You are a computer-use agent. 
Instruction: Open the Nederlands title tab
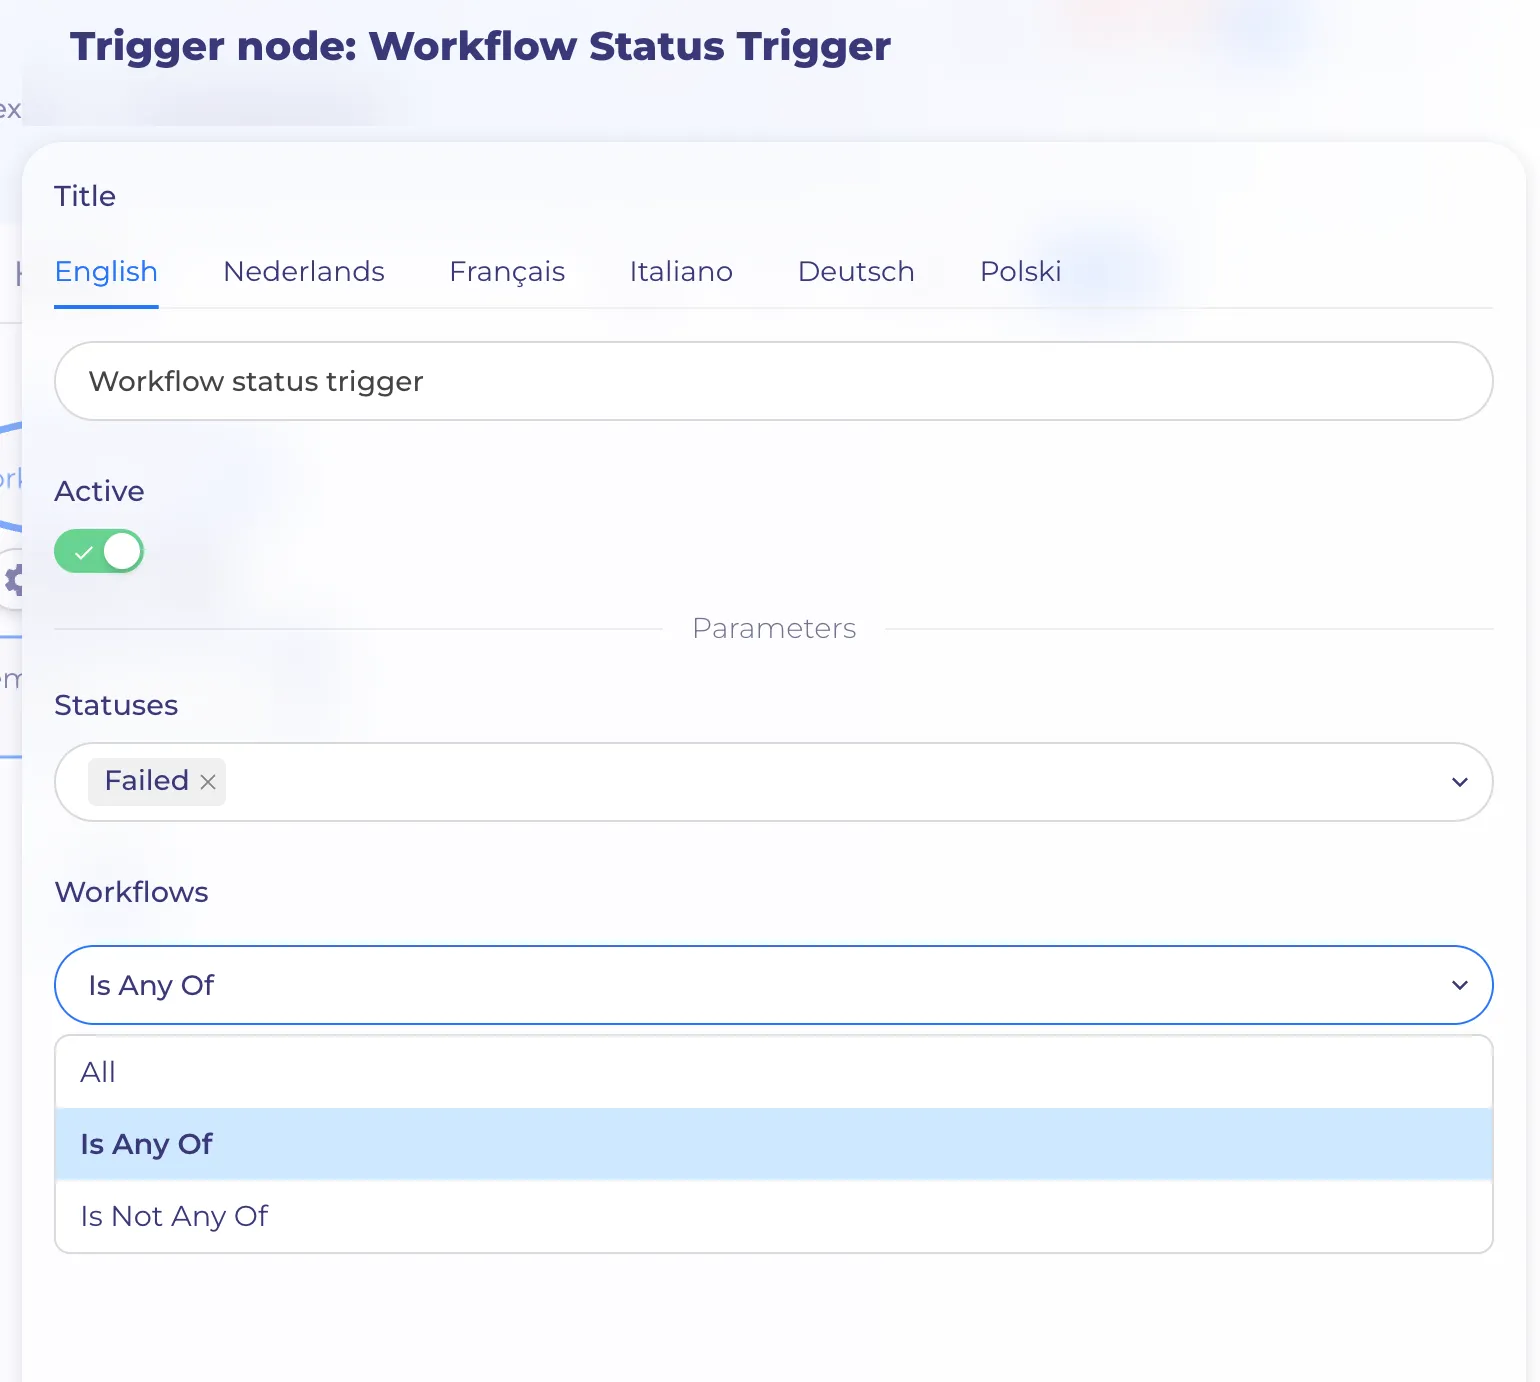[304, 271]
